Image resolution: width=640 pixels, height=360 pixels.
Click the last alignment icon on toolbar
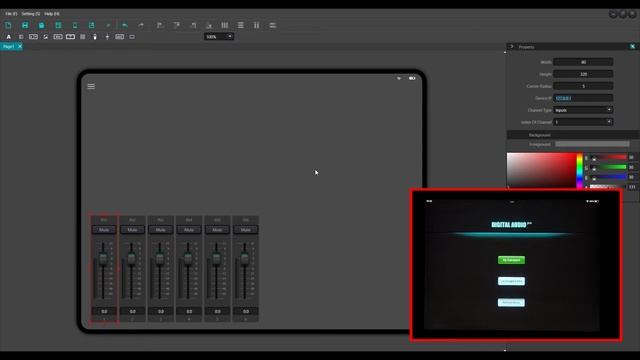tap(273, 25)
